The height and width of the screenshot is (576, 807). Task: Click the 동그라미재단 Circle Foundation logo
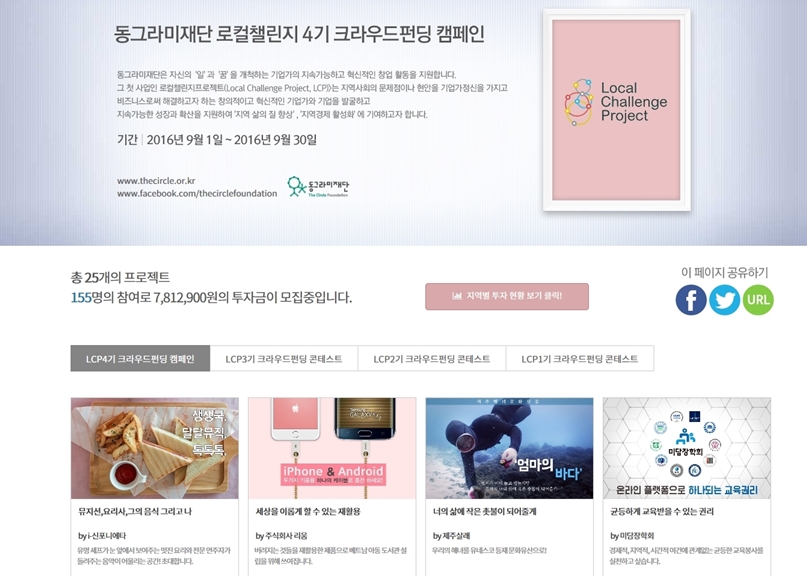(x=318, y=187)
